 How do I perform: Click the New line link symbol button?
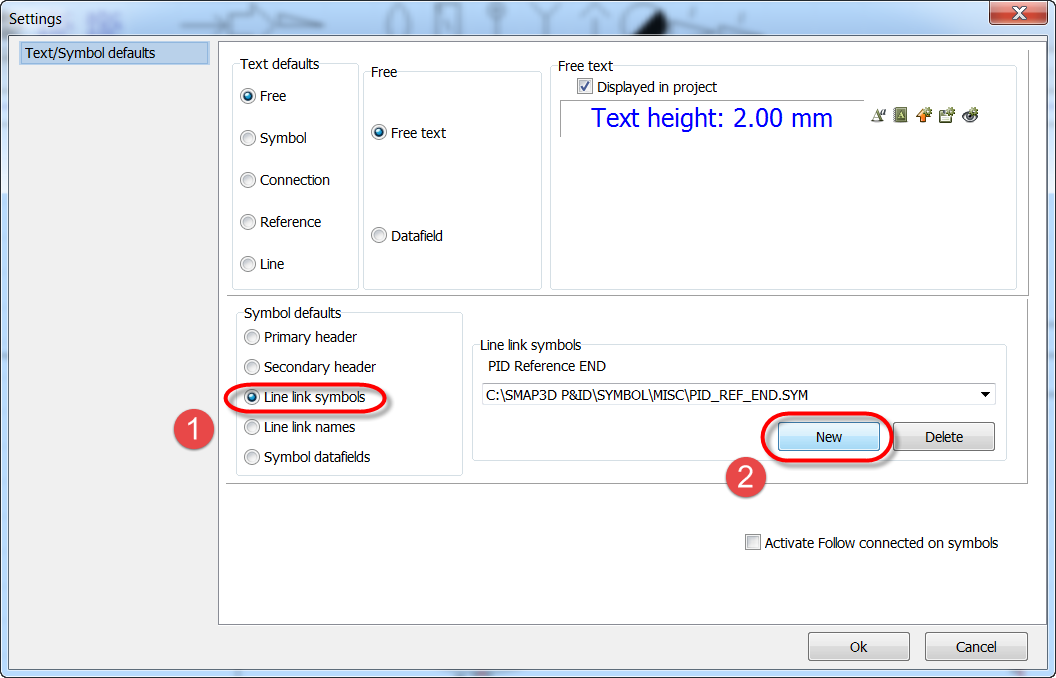827,436
